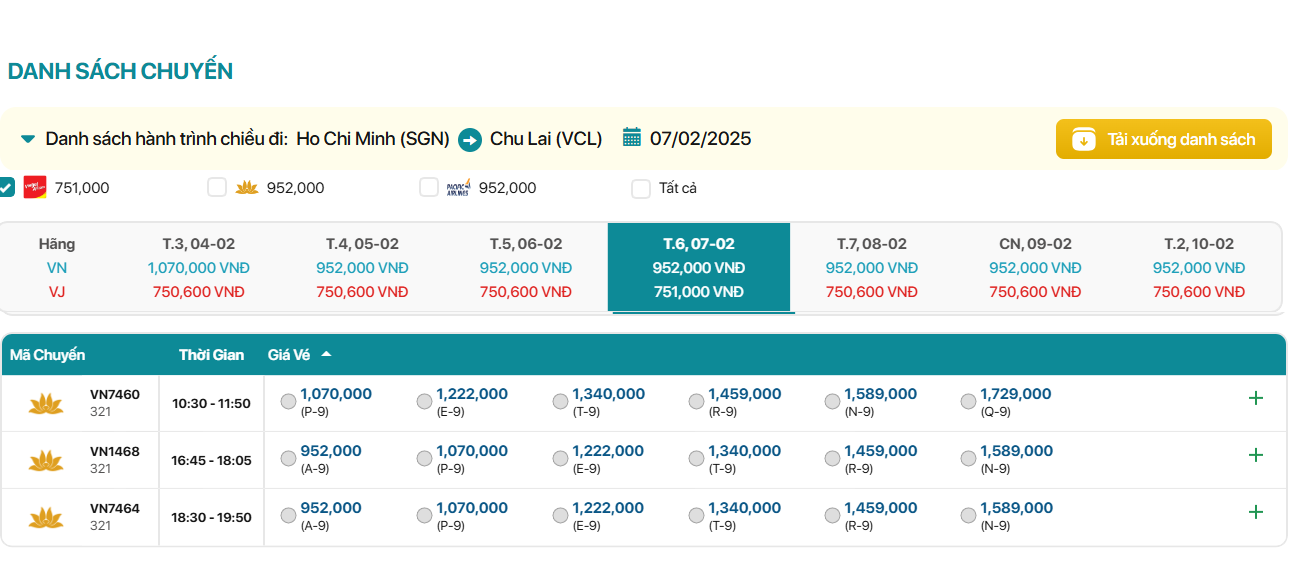The image size is (1315, 582).
Task: Click the arrow icon between SGN and VCL
Action: pos(470,140)
